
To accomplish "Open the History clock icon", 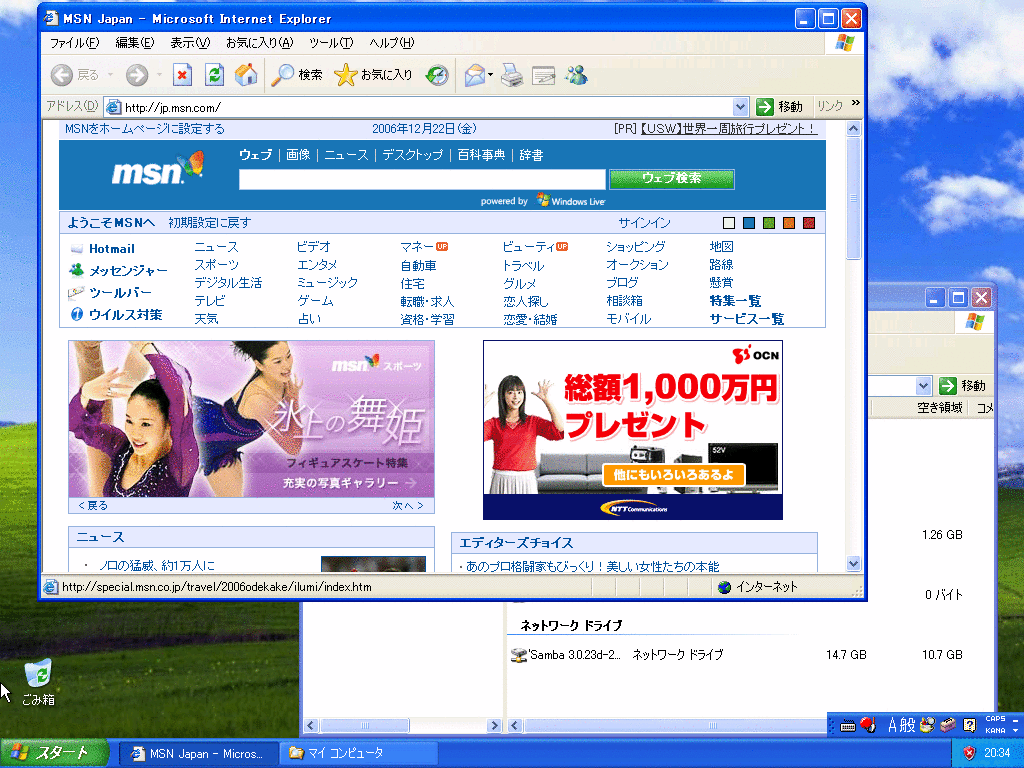I will 437,75.
